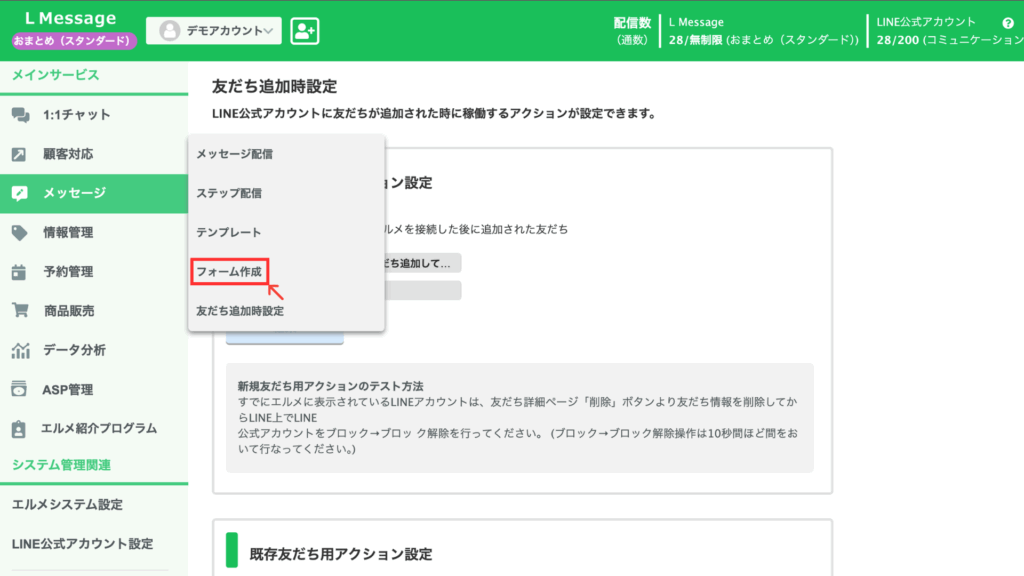Click the メッセージ sidebar icon
This screenshot has height=576, width=1024.
pos(20,193)
